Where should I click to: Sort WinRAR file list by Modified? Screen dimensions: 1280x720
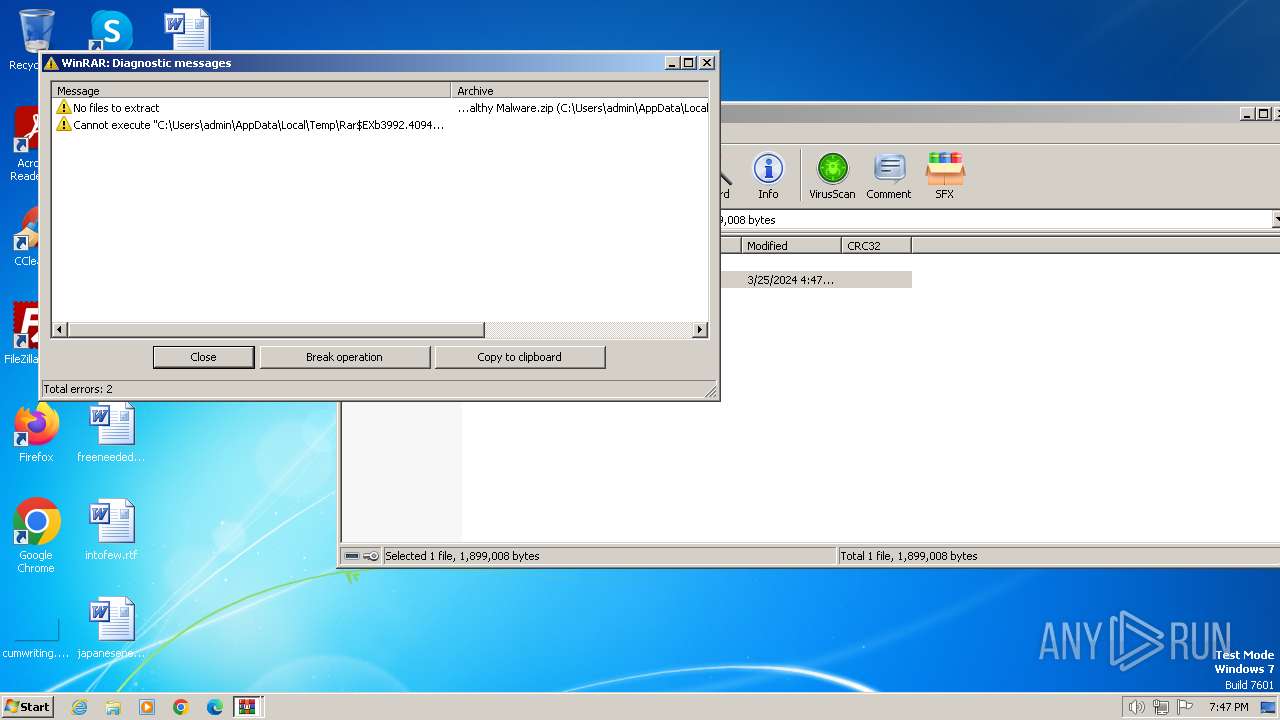(x=791, y=245)
